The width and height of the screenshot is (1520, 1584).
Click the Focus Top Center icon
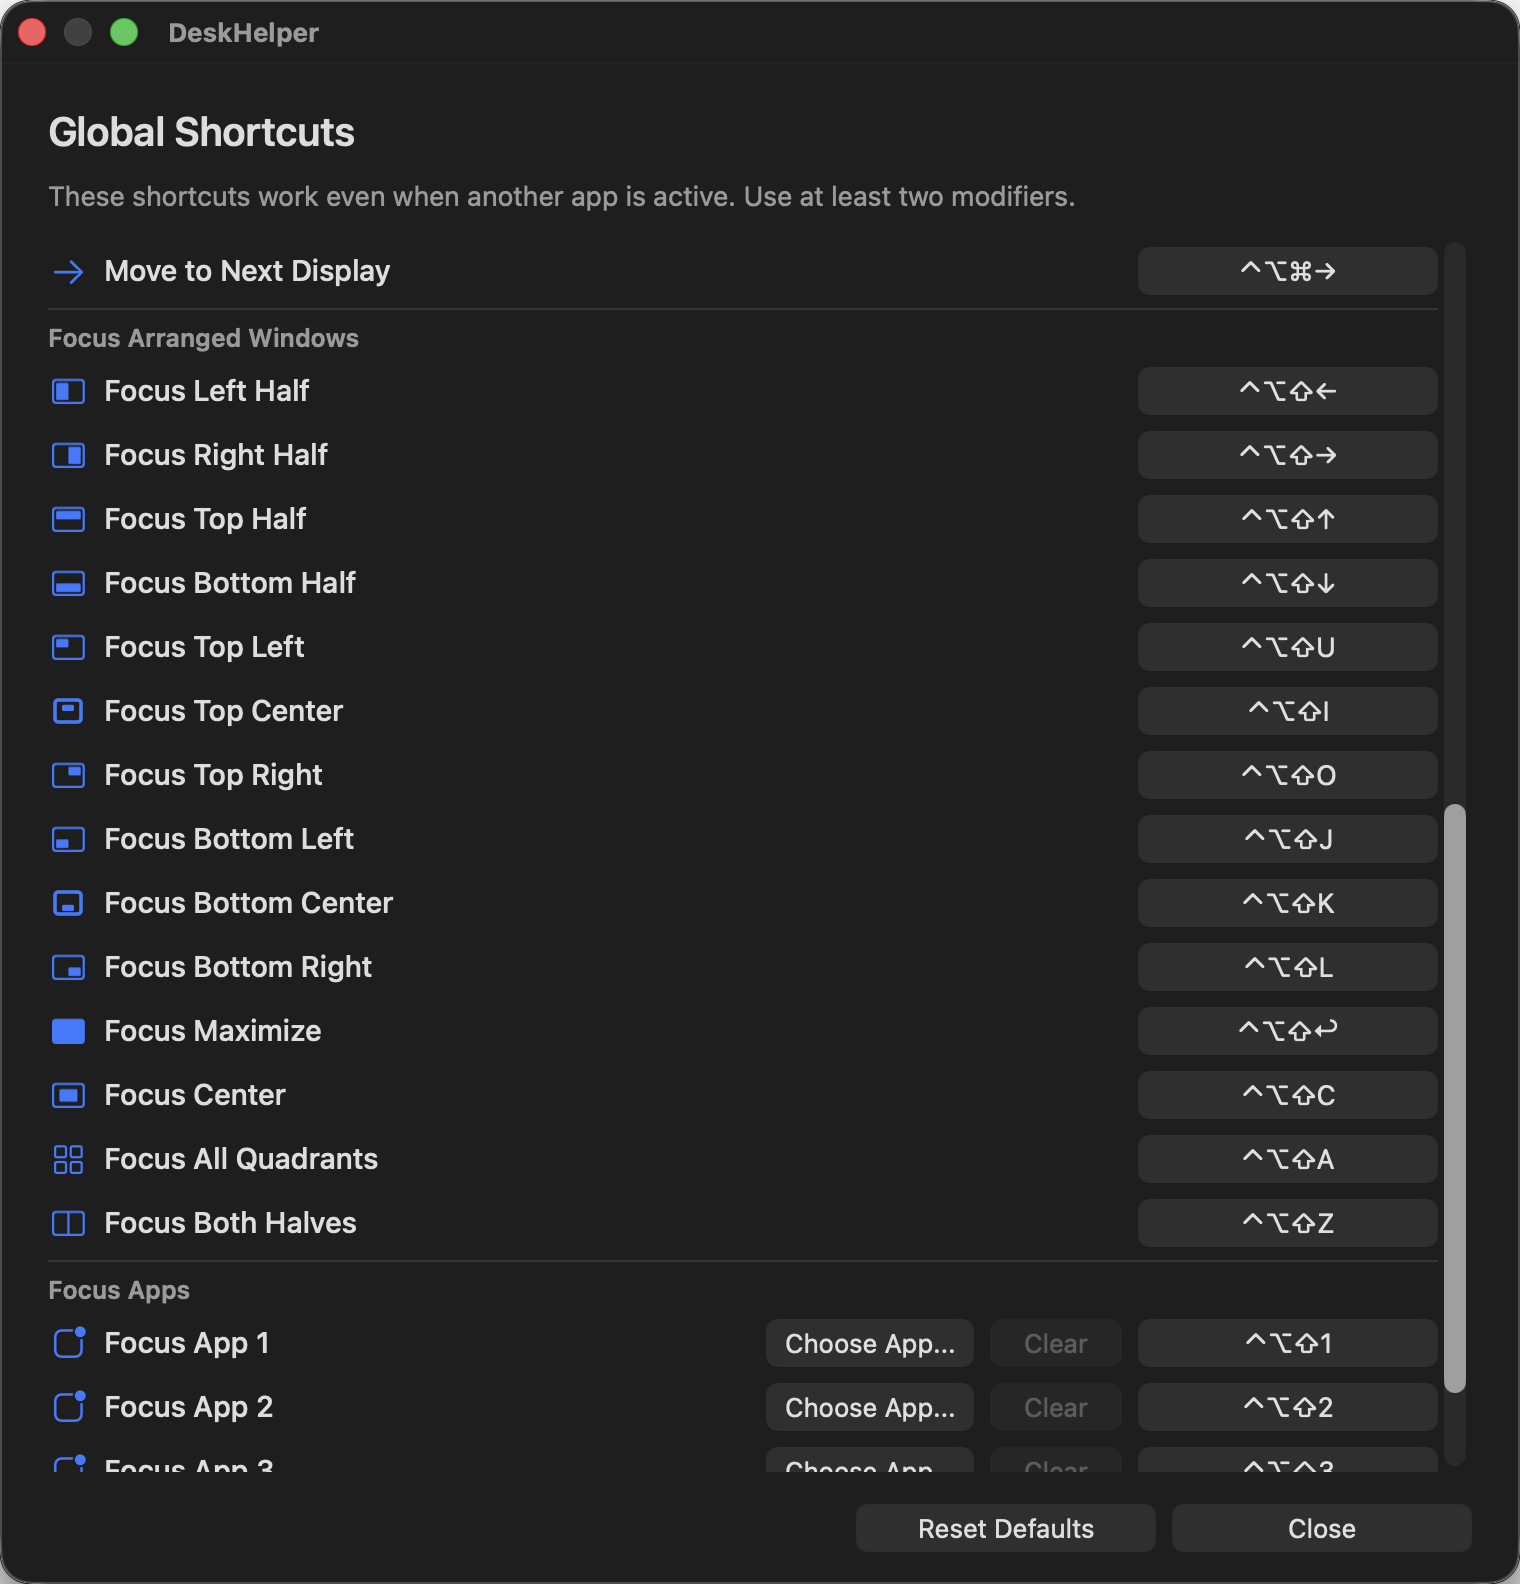click(68, 711)
